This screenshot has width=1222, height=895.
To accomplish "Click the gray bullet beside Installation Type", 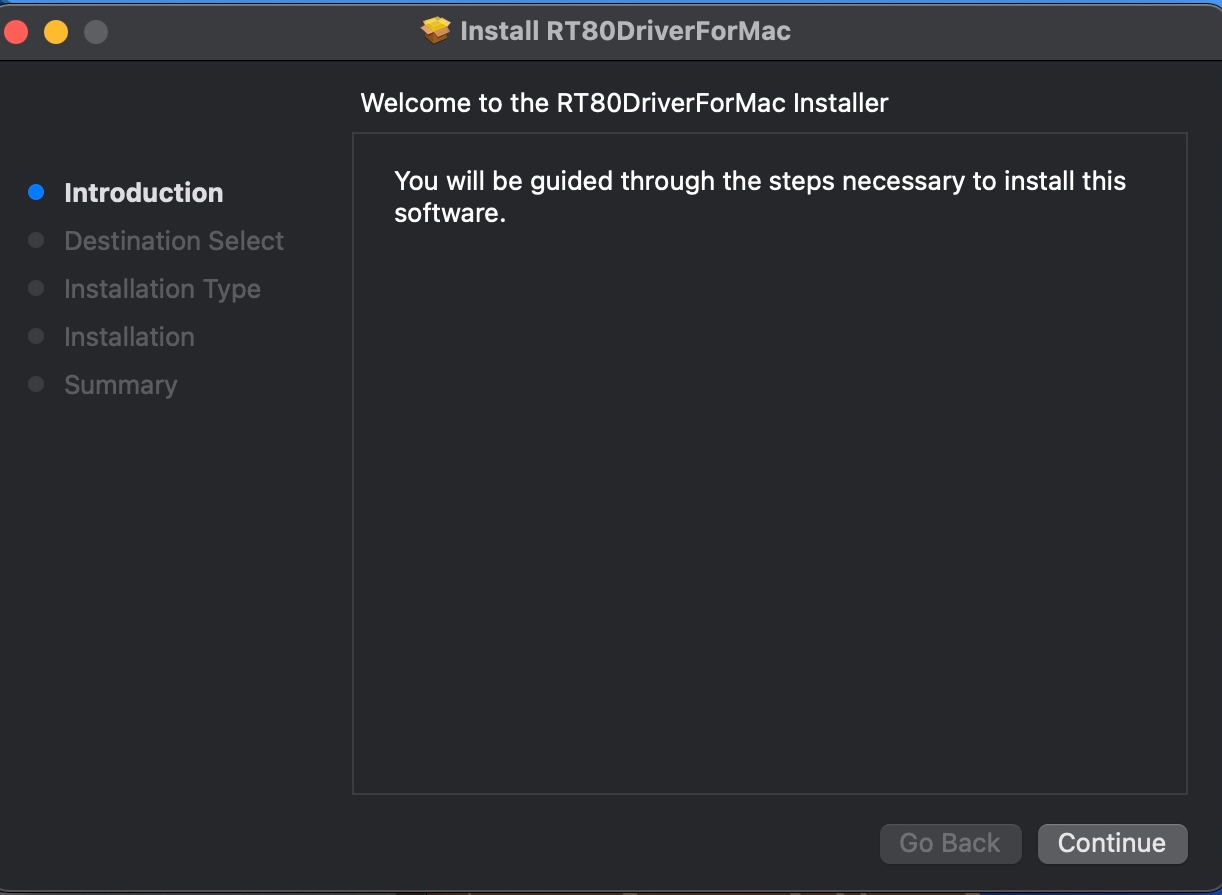I will click(36, 288).
